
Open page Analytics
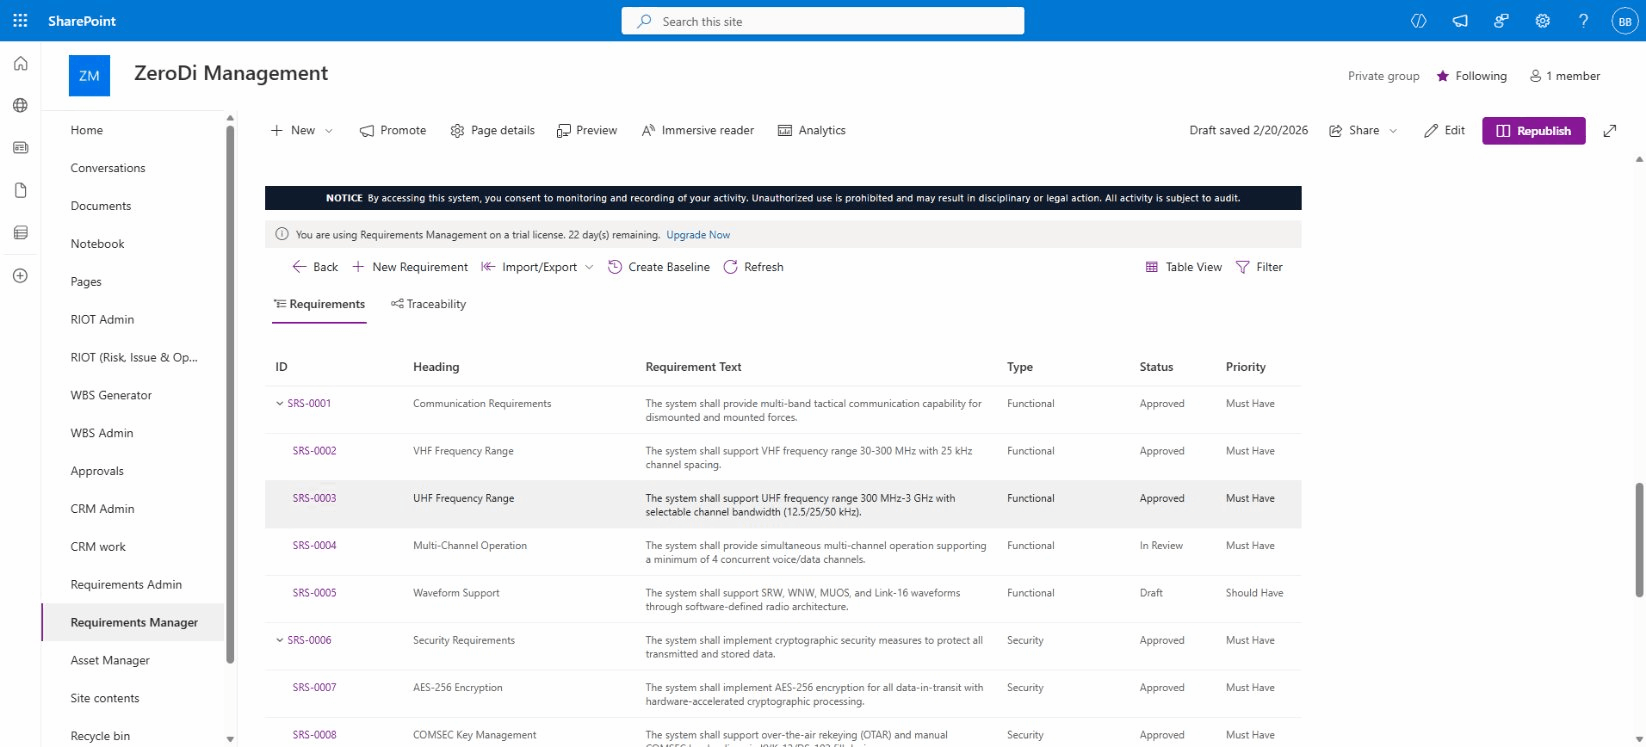coord(812,131)
